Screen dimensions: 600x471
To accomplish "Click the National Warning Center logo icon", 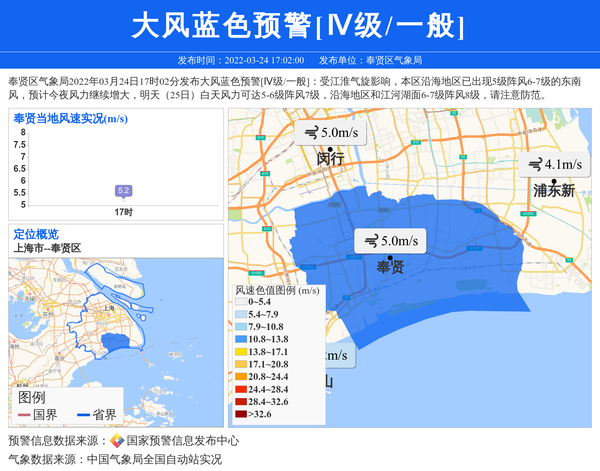I will point(117,441).
